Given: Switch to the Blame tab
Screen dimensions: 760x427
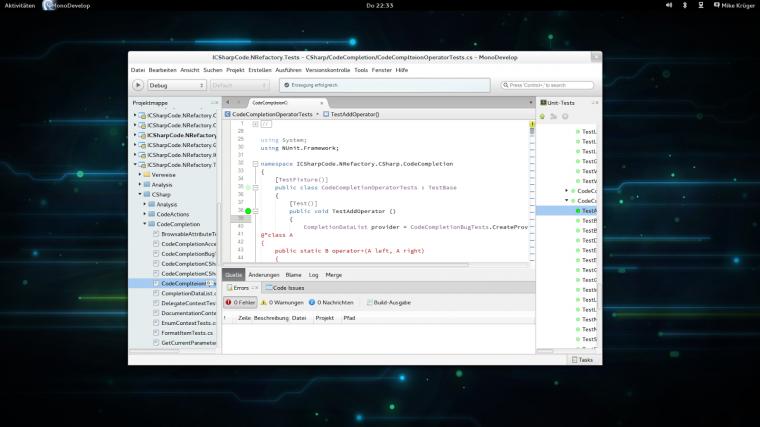Looking at the screenshot, I should click(293, 275).
